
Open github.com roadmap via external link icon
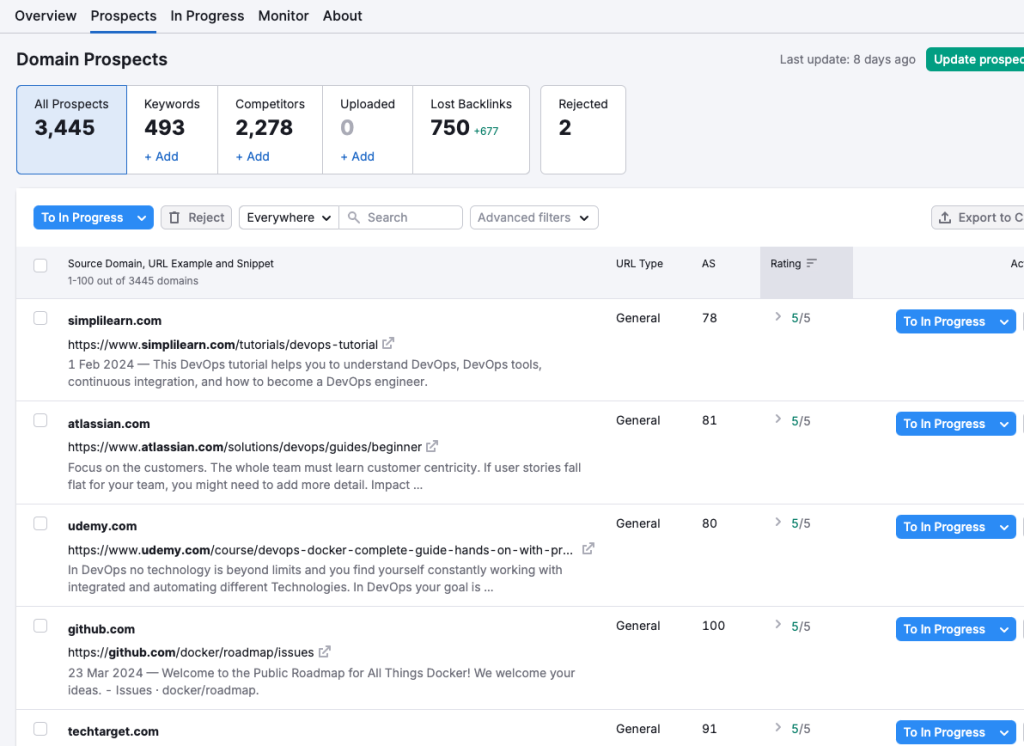pyautogui.click(x=324, y=650)
